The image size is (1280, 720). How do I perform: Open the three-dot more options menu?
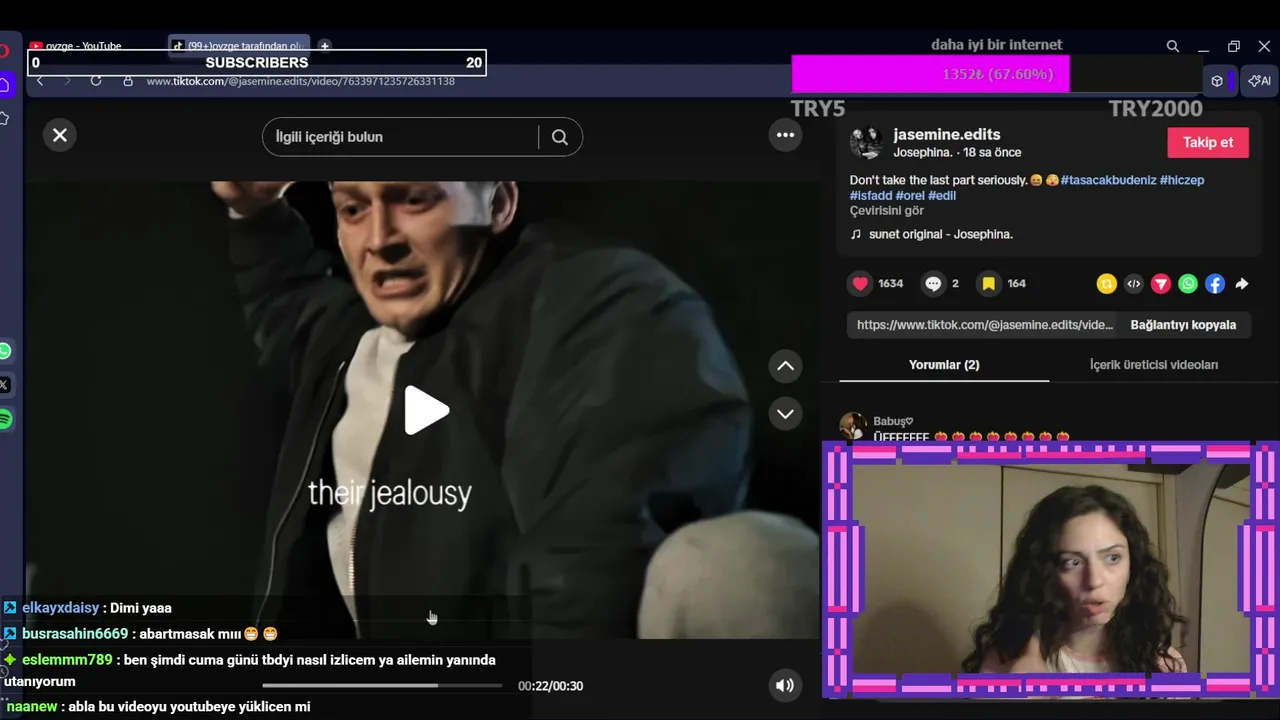click(x=785, y=135)
